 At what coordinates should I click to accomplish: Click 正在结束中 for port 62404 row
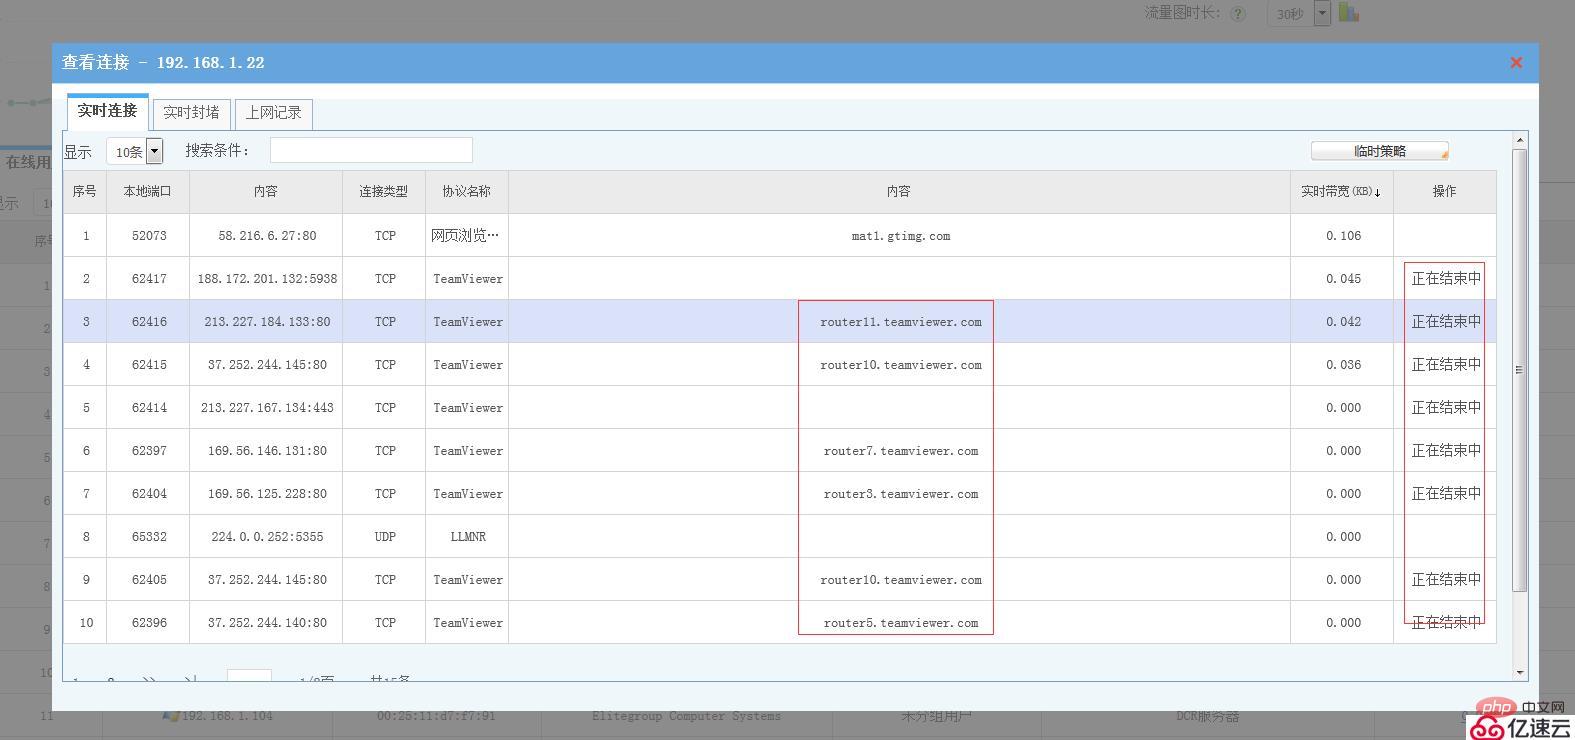(x=1446, y=494)
